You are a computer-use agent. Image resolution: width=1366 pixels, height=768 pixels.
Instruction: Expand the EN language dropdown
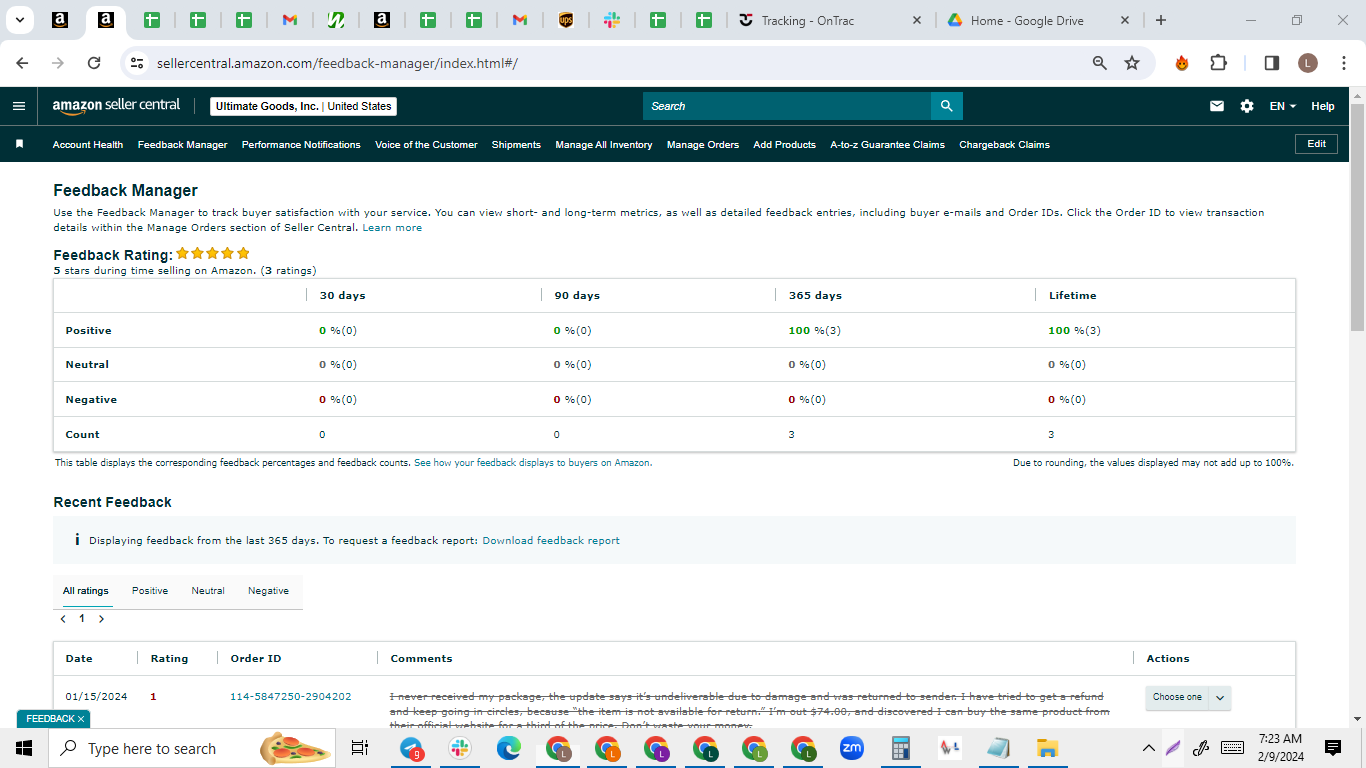coord(1283,106)
